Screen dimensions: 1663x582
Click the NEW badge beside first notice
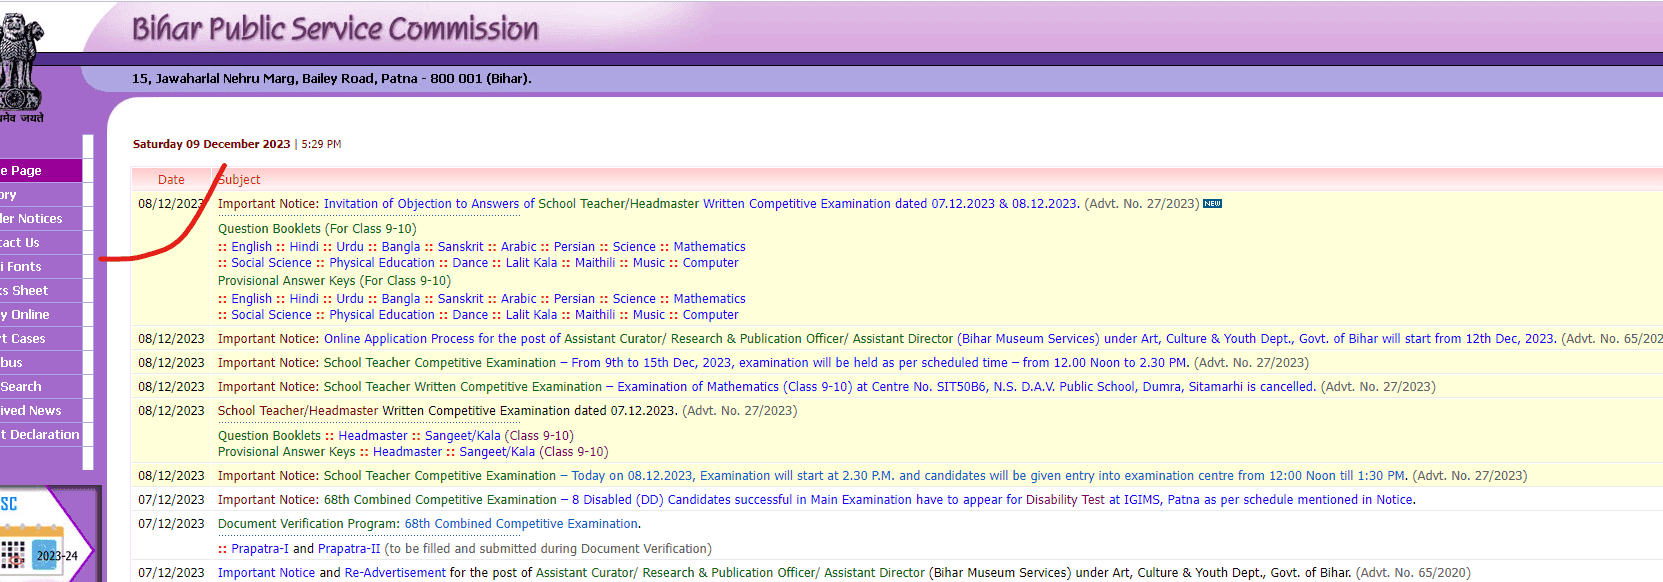[1212, 204]
